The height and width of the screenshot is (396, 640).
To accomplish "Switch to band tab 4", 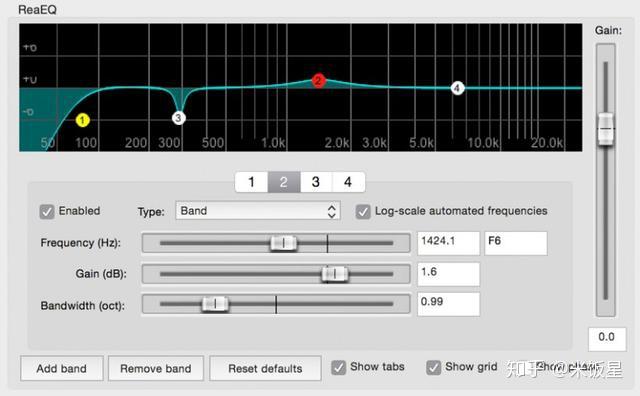I will pos(348,182).
